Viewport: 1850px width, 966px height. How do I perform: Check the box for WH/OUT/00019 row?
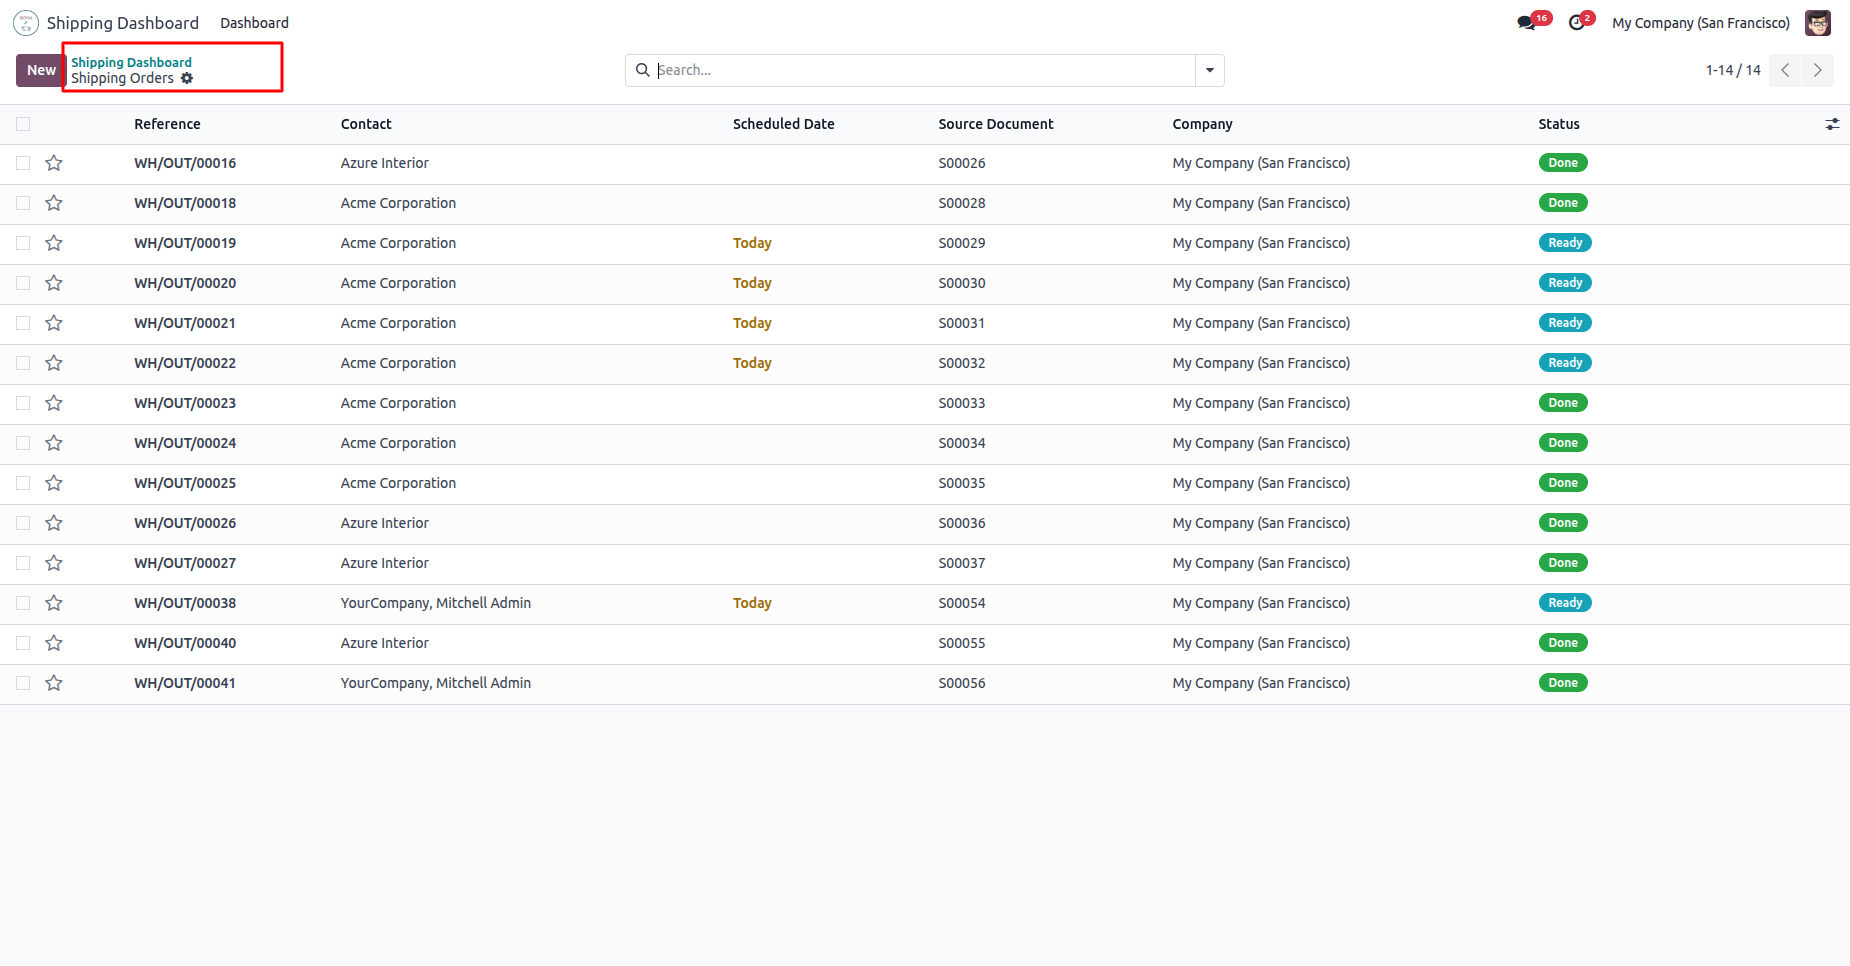tap(23, 243)
